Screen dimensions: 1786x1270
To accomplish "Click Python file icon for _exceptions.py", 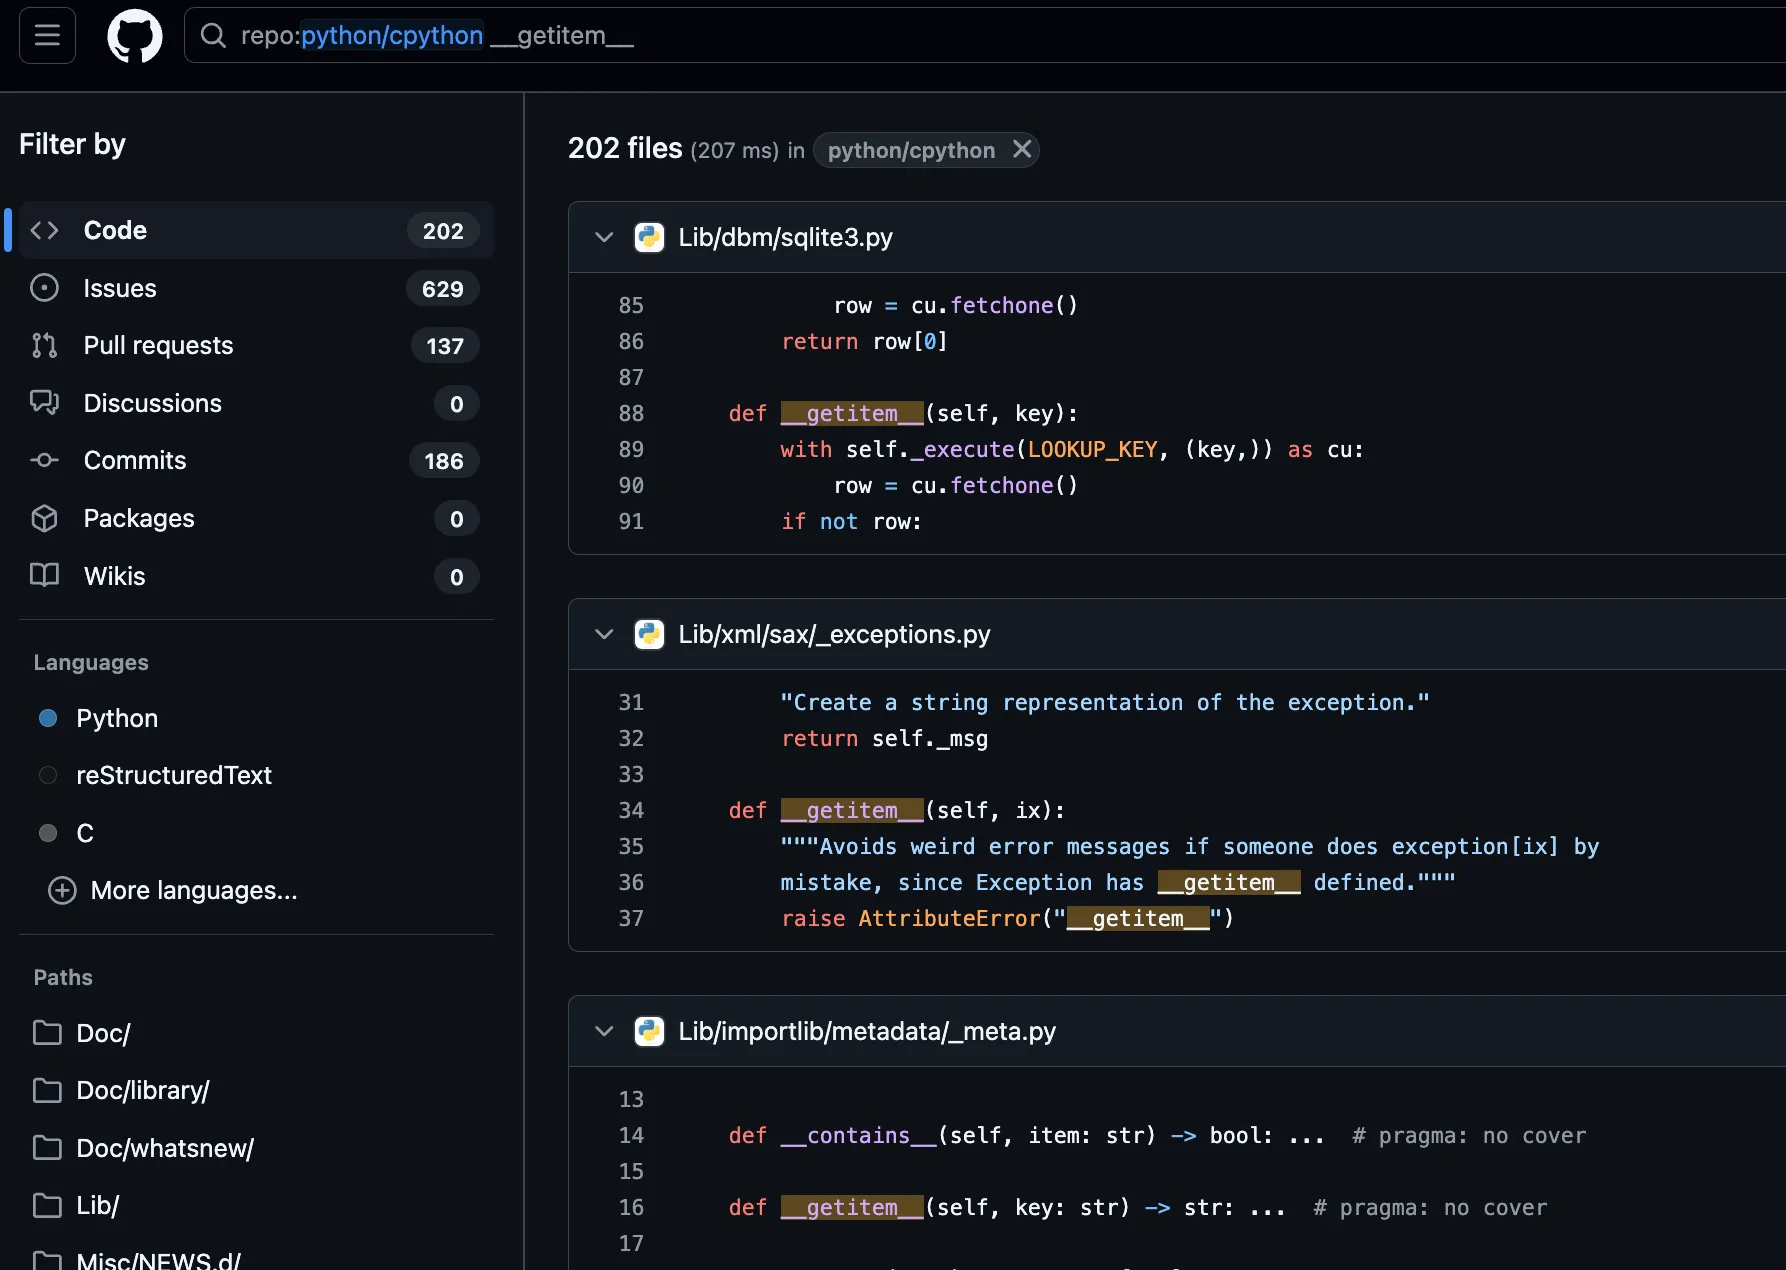I will [649, 635].
